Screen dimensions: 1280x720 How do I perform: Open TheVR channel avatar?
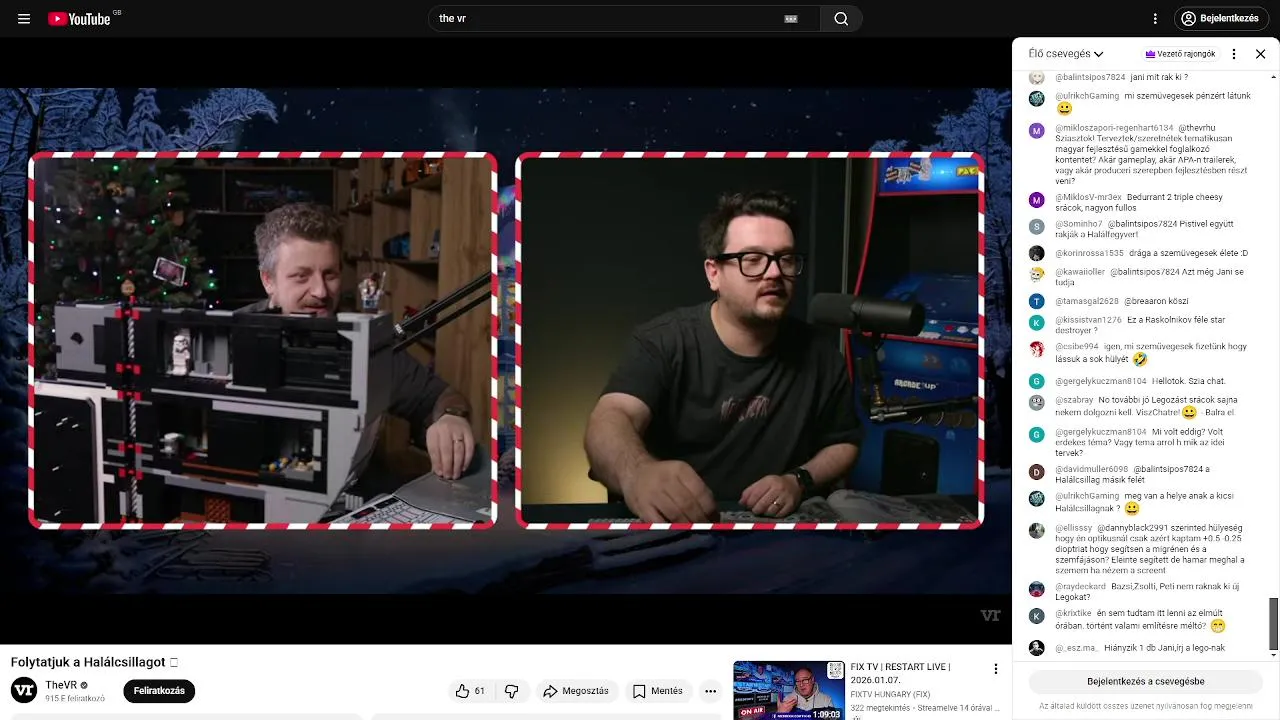tap(24, 691)
